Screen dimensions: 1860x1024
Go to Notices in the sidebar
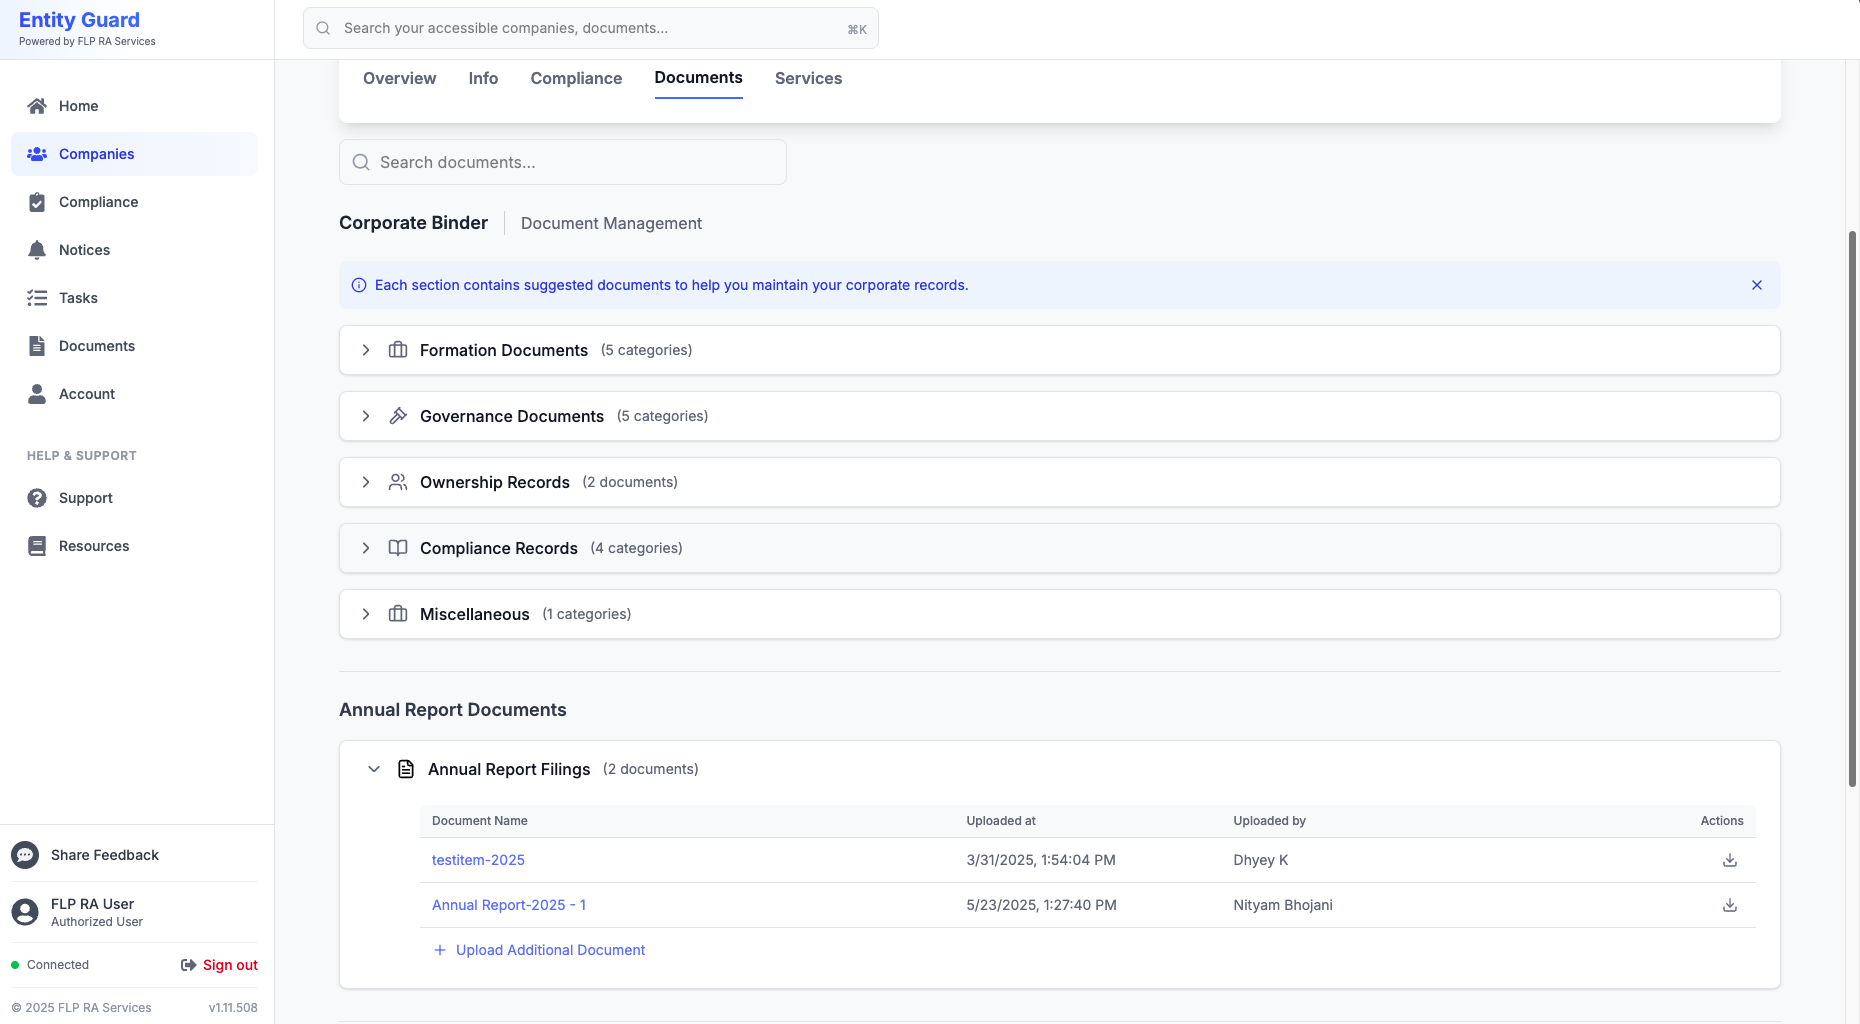pos(134,250)
